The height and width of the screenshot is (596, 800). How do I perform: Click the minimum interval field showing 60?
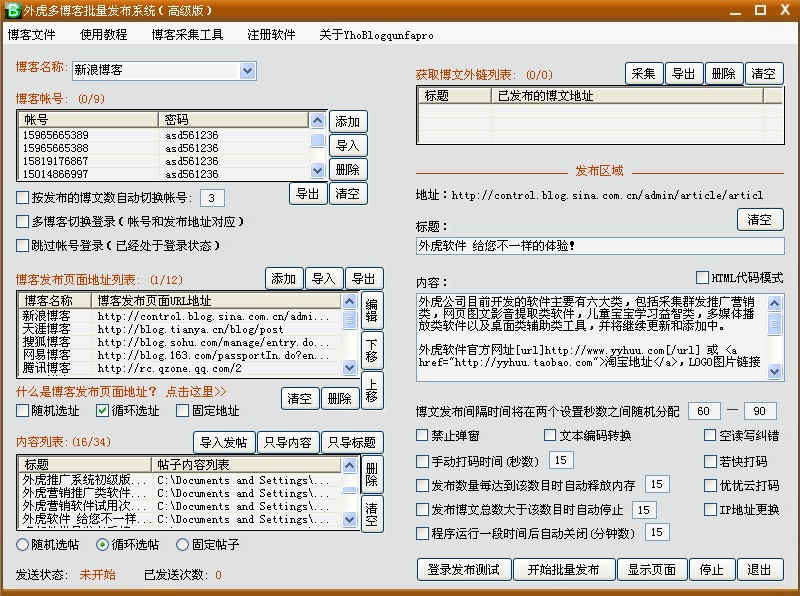click(704, 411)
